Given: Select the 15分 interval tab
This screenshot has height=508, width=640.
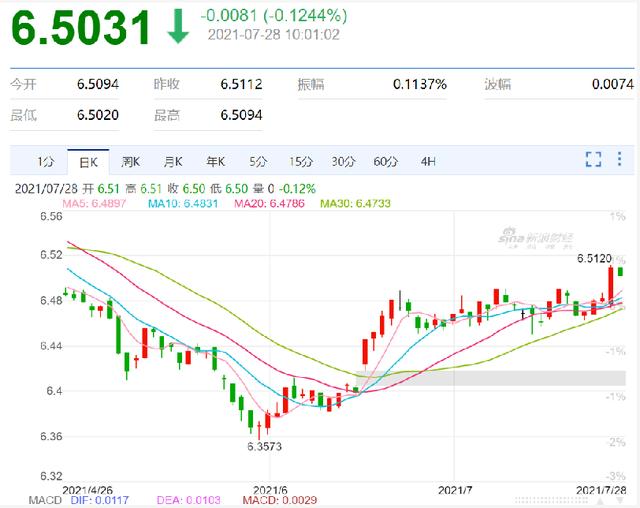Looking at the screenshot, I should [301, 162].
